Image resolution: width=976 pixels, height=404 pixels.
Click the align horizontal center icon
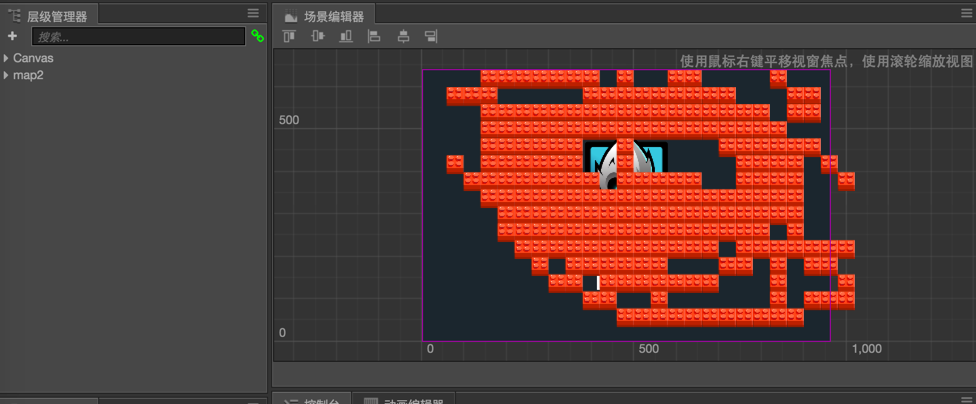403,37
